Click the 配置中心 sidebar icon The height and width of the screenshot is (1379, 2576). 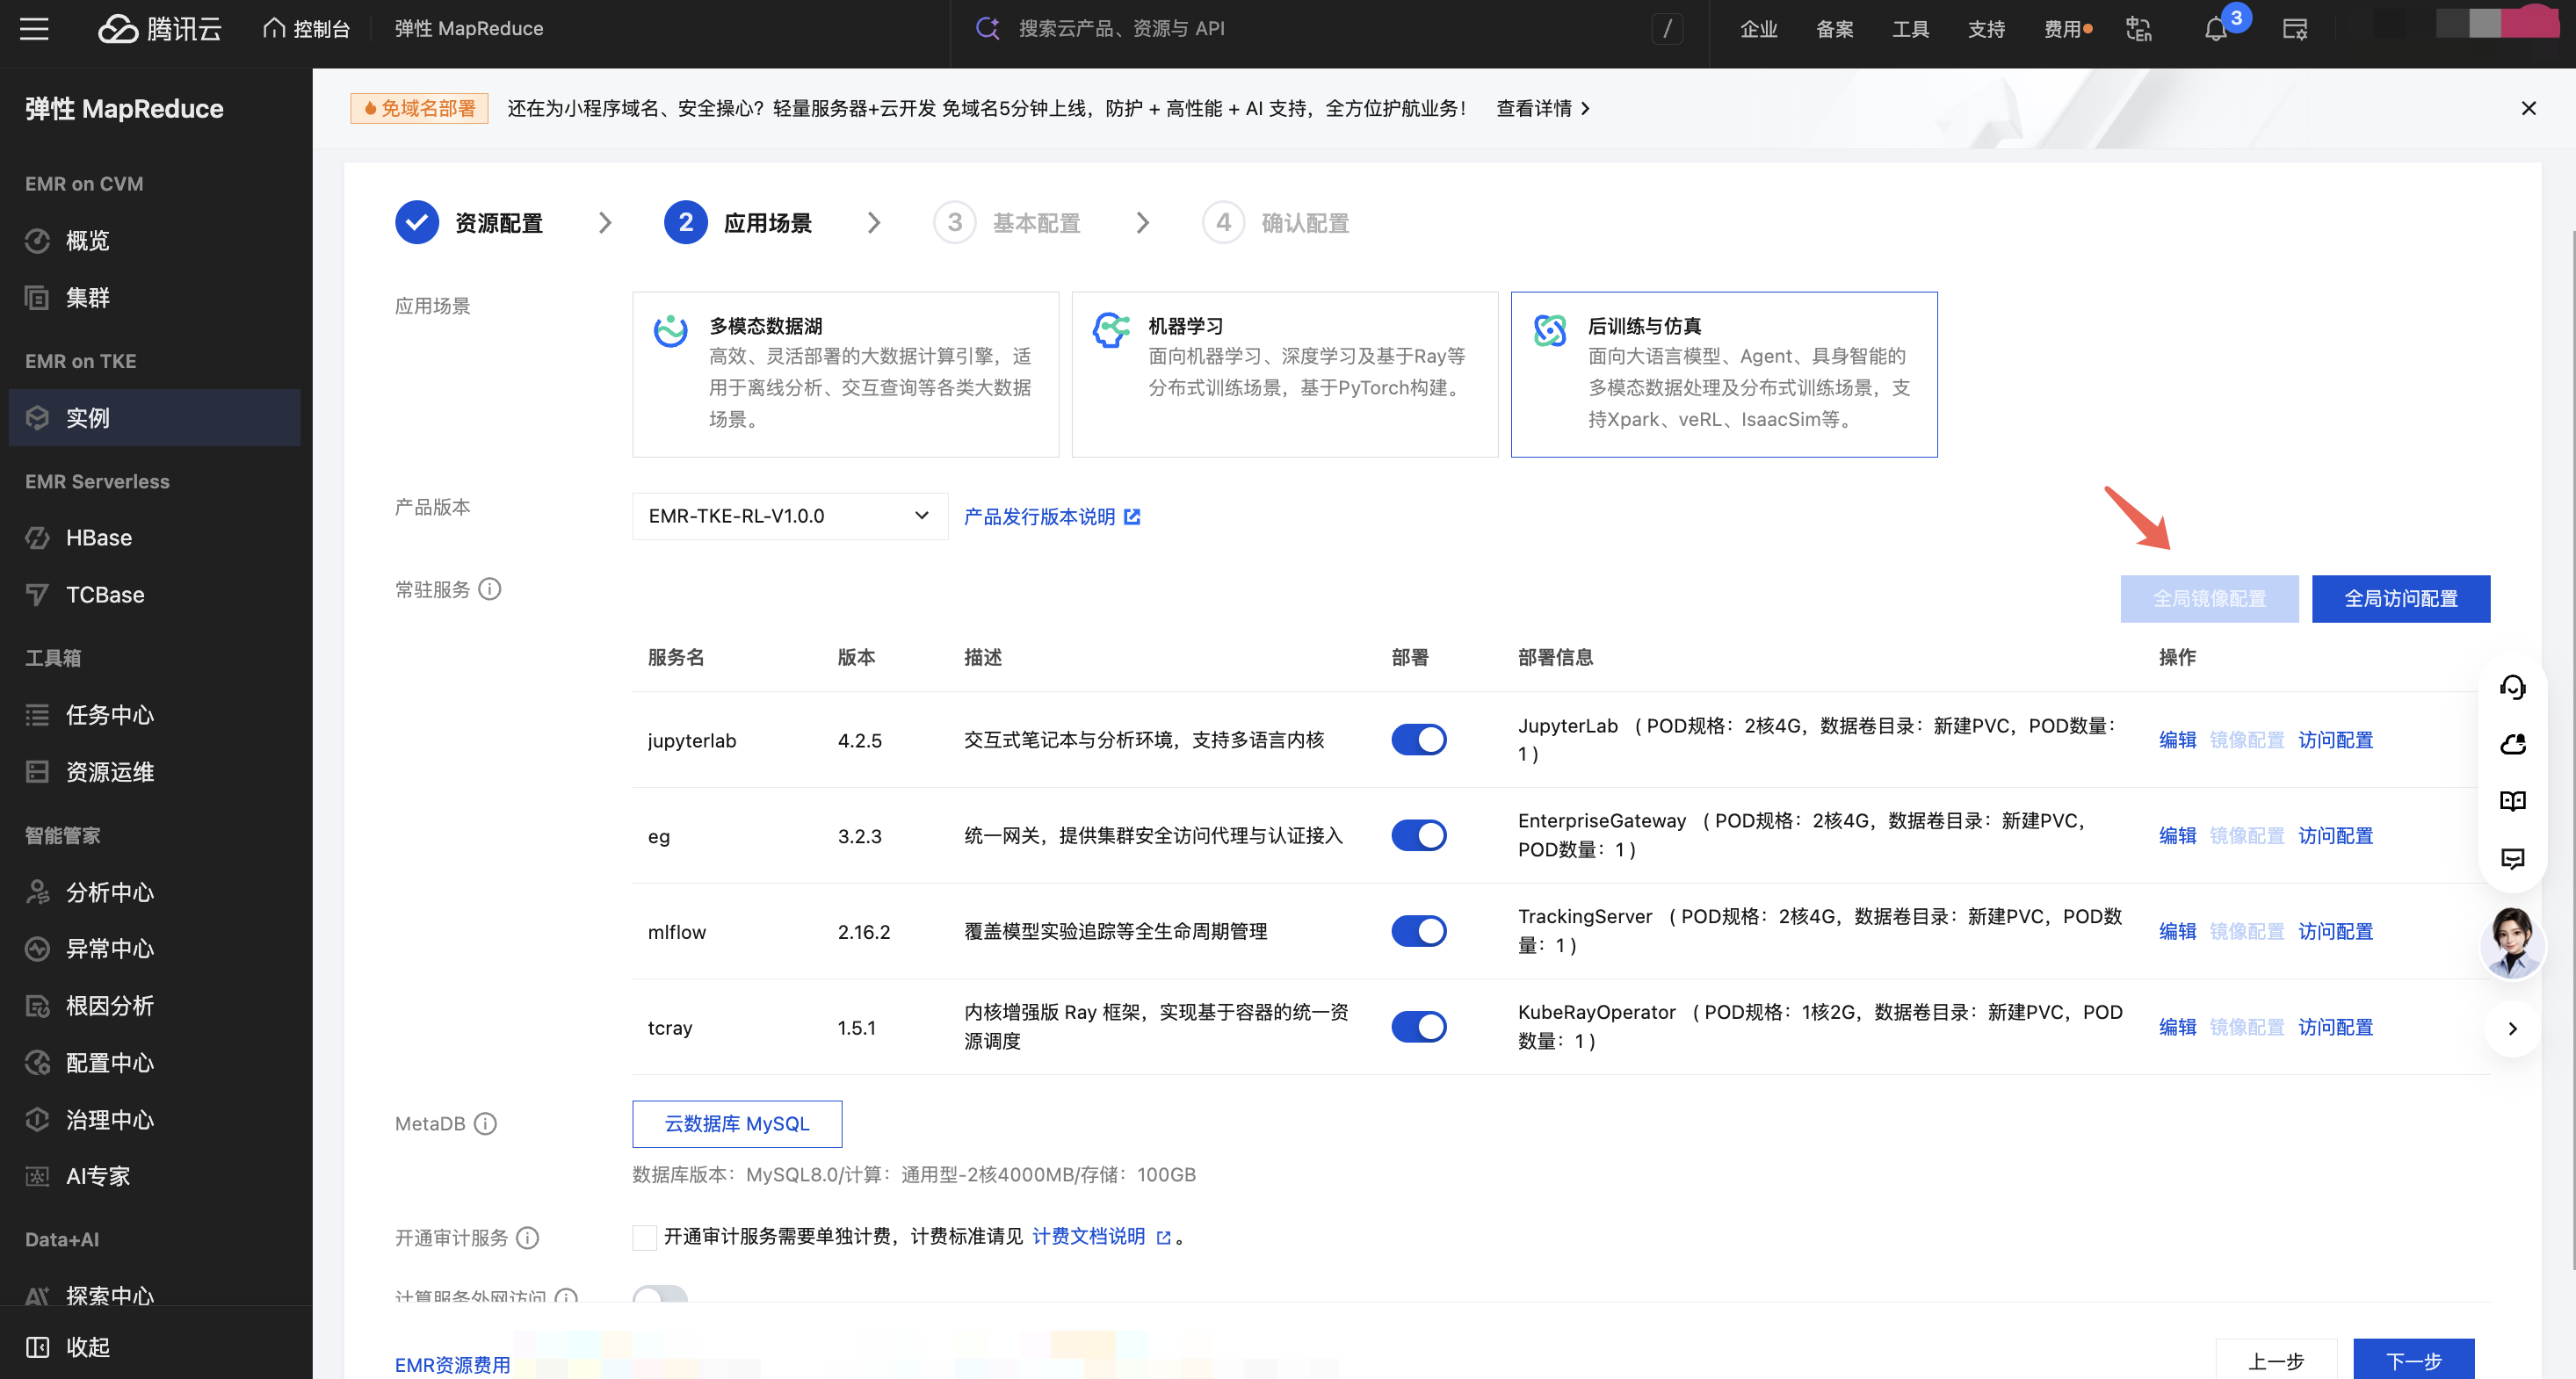[x=37, y=1062]
